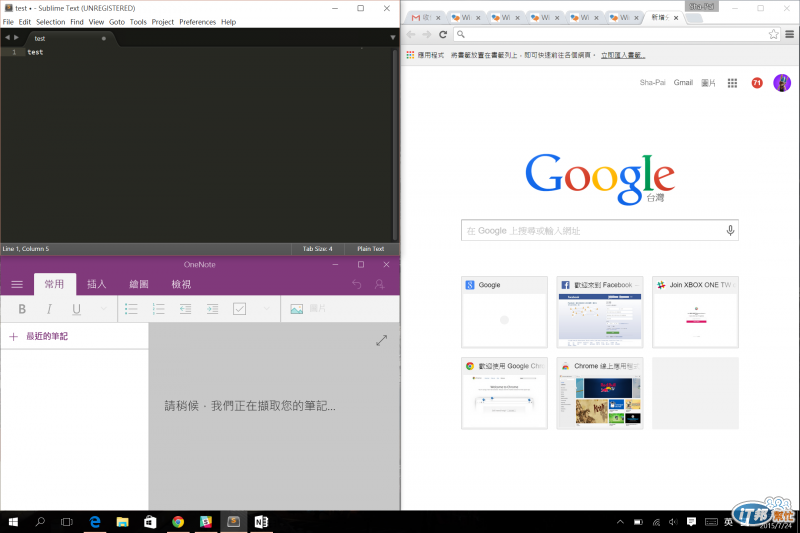Screen dimensions: 800x533
Task: Increase indent in OneNote
Action: [x=212, y=309]
